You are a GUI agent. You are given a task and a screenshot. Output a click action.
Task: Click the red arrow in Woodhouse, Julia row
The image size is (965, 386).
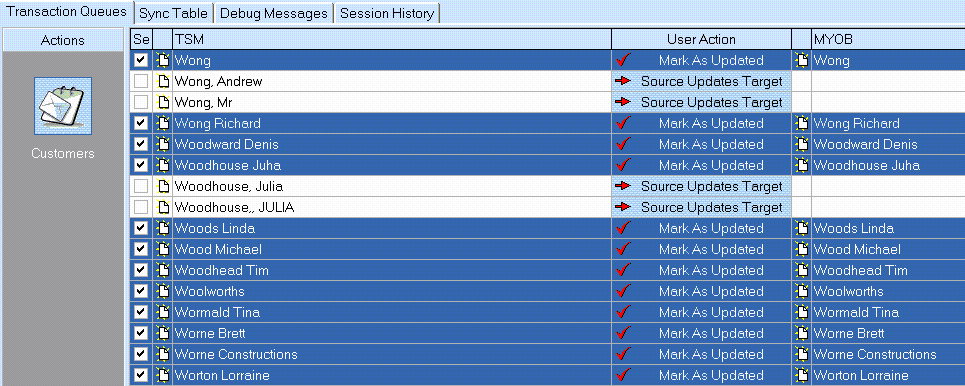623,186
